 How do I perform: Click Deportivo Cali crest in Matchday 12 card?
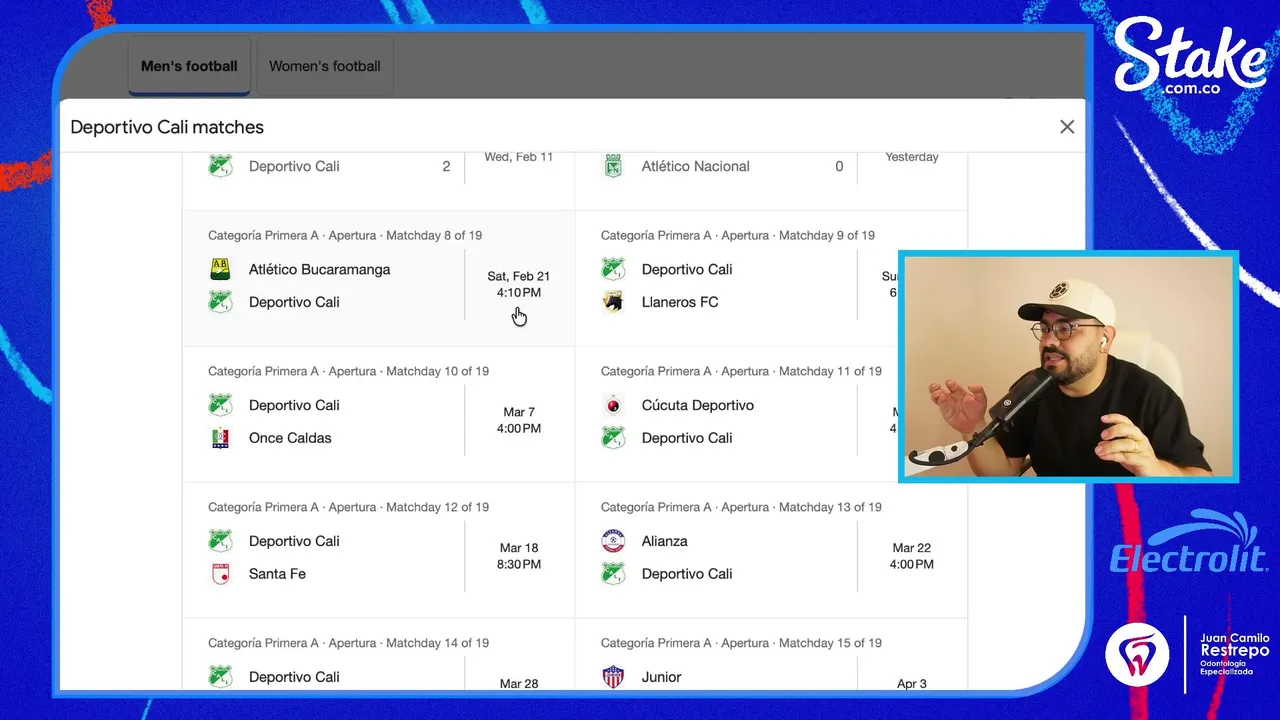220,541
